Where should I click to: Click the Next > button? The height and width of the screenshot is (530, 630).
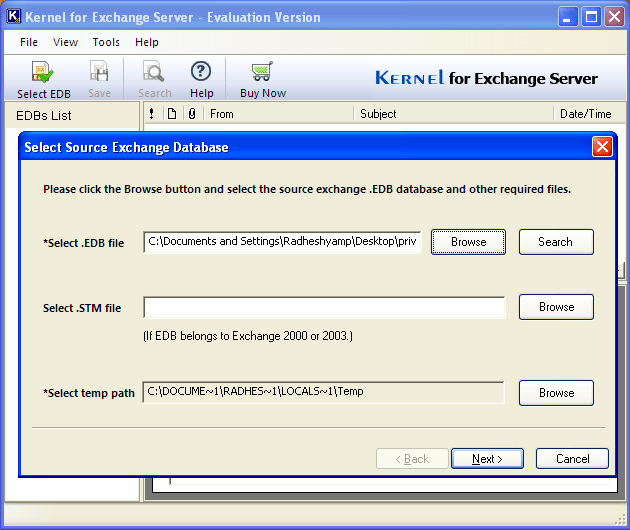(x=487, y=458)
